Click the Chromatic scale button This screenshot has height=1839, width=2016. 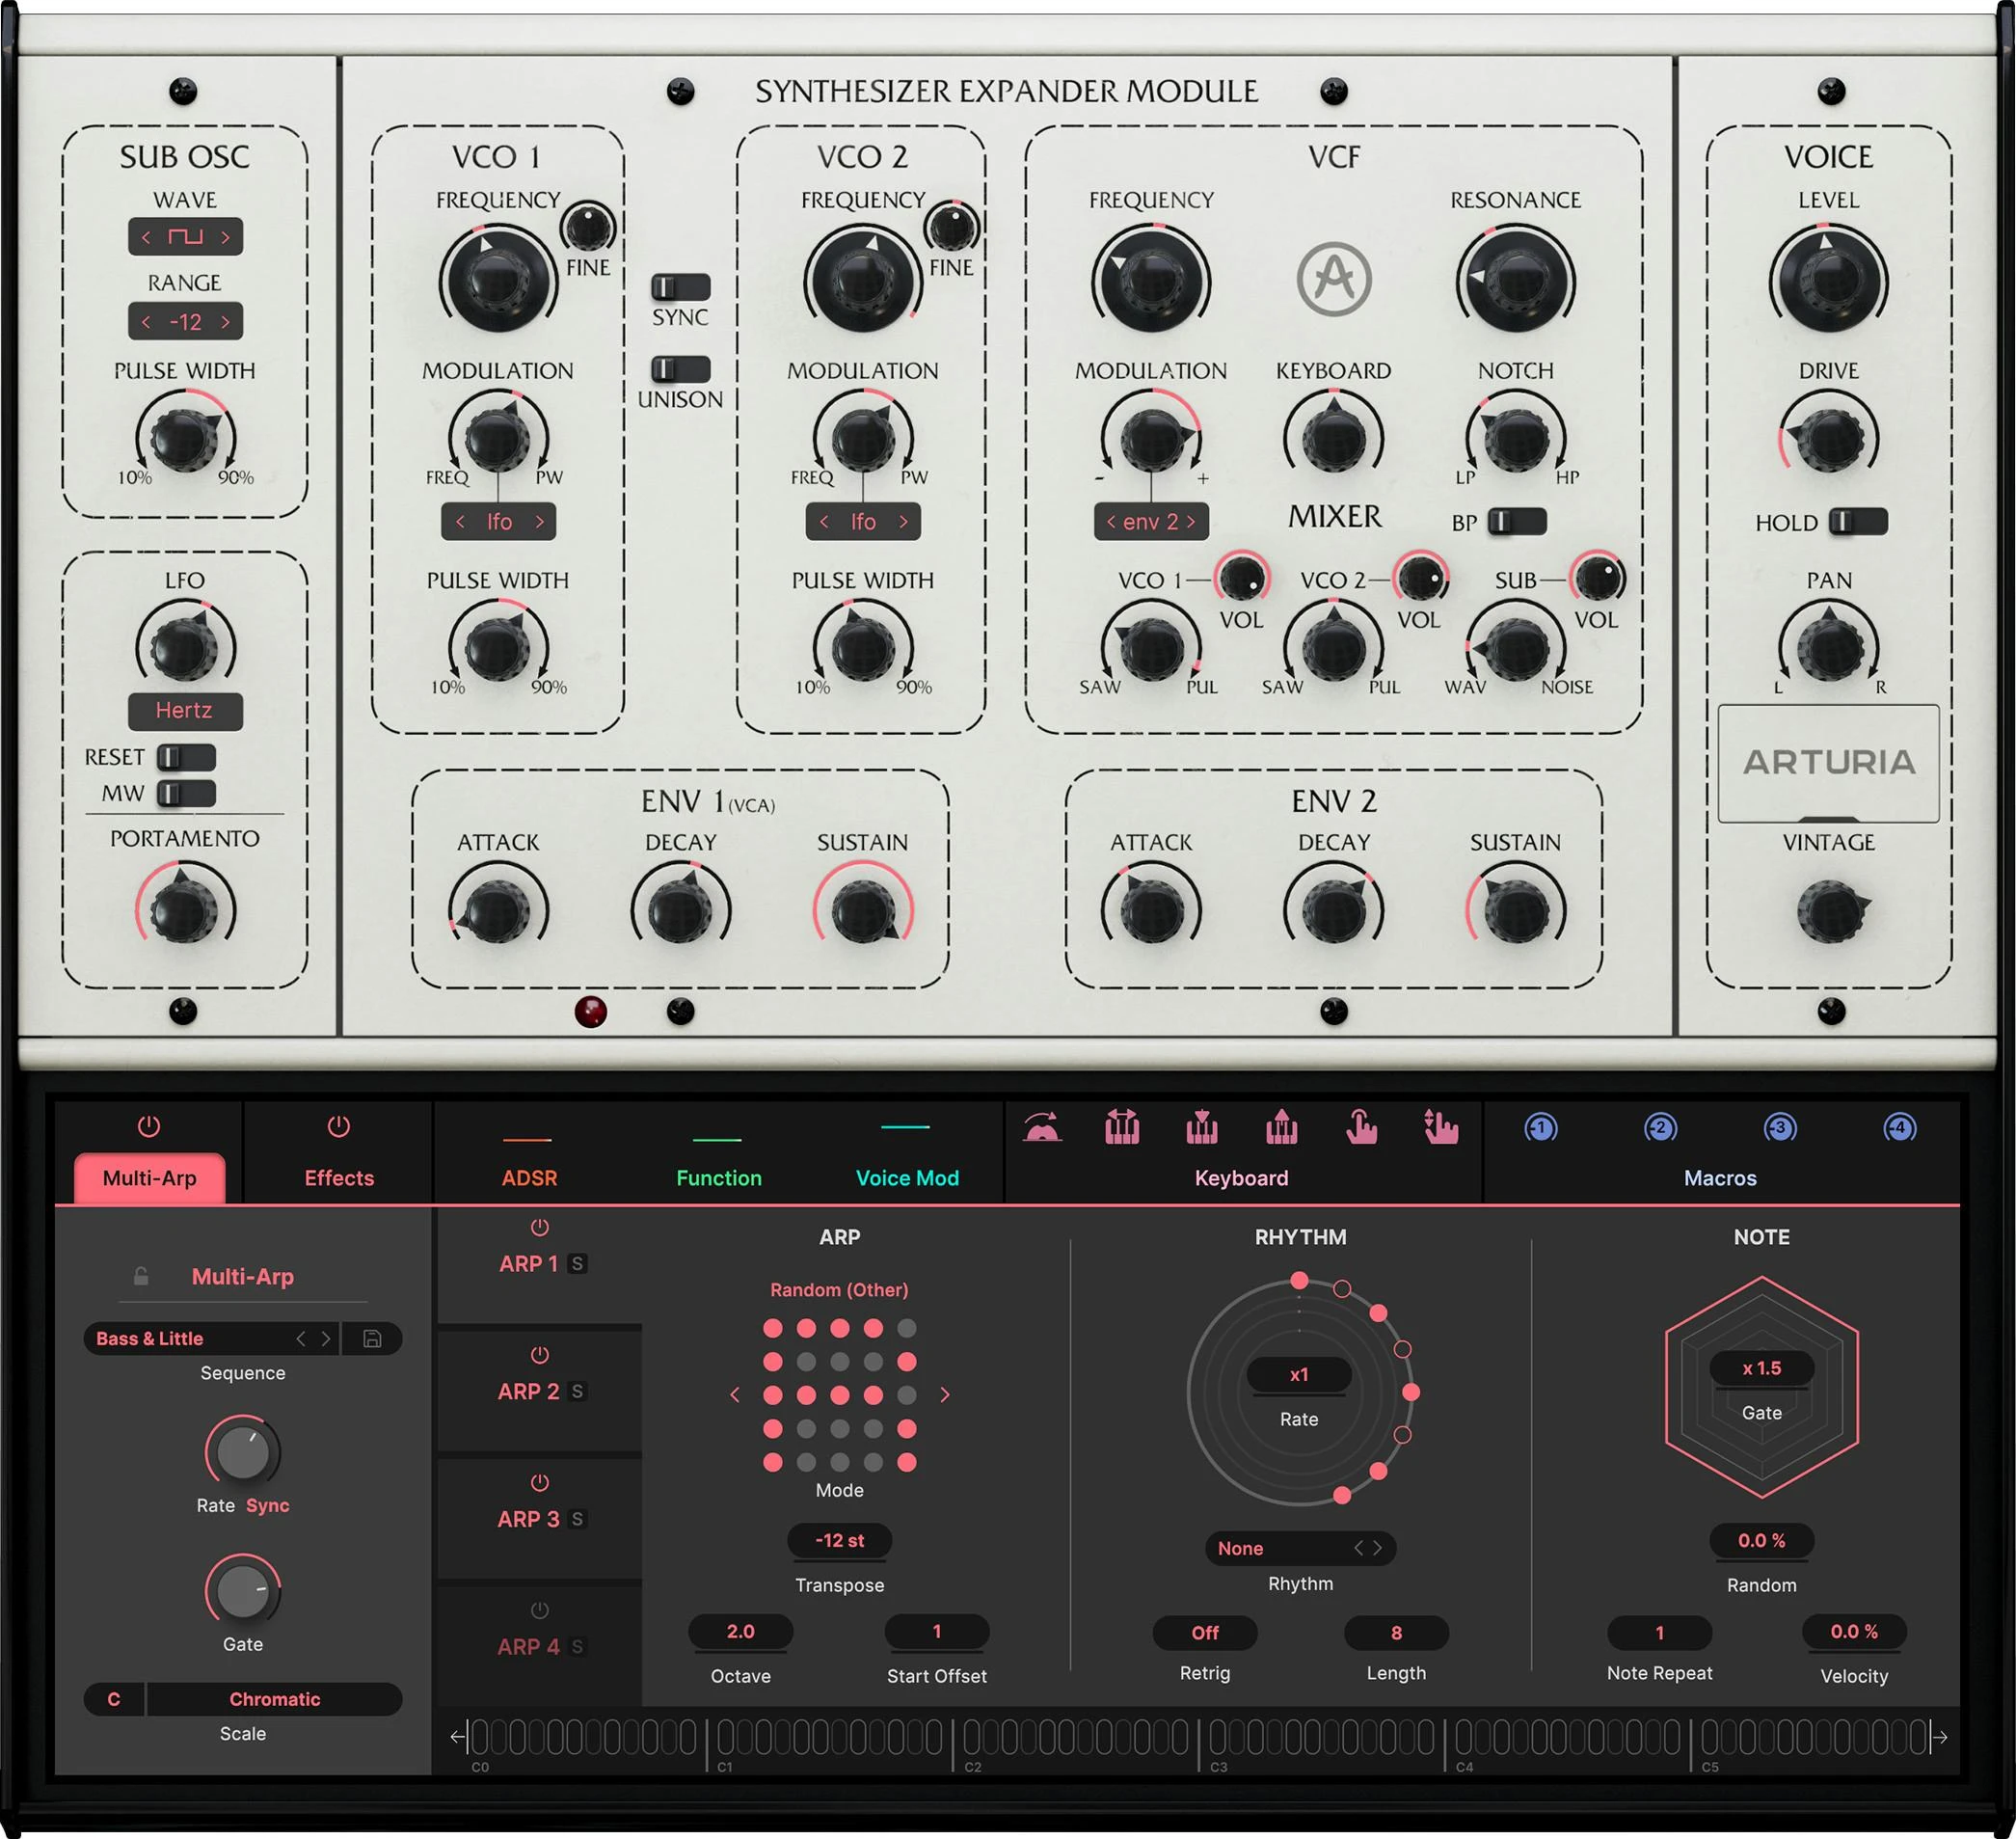pos(274,1698)
